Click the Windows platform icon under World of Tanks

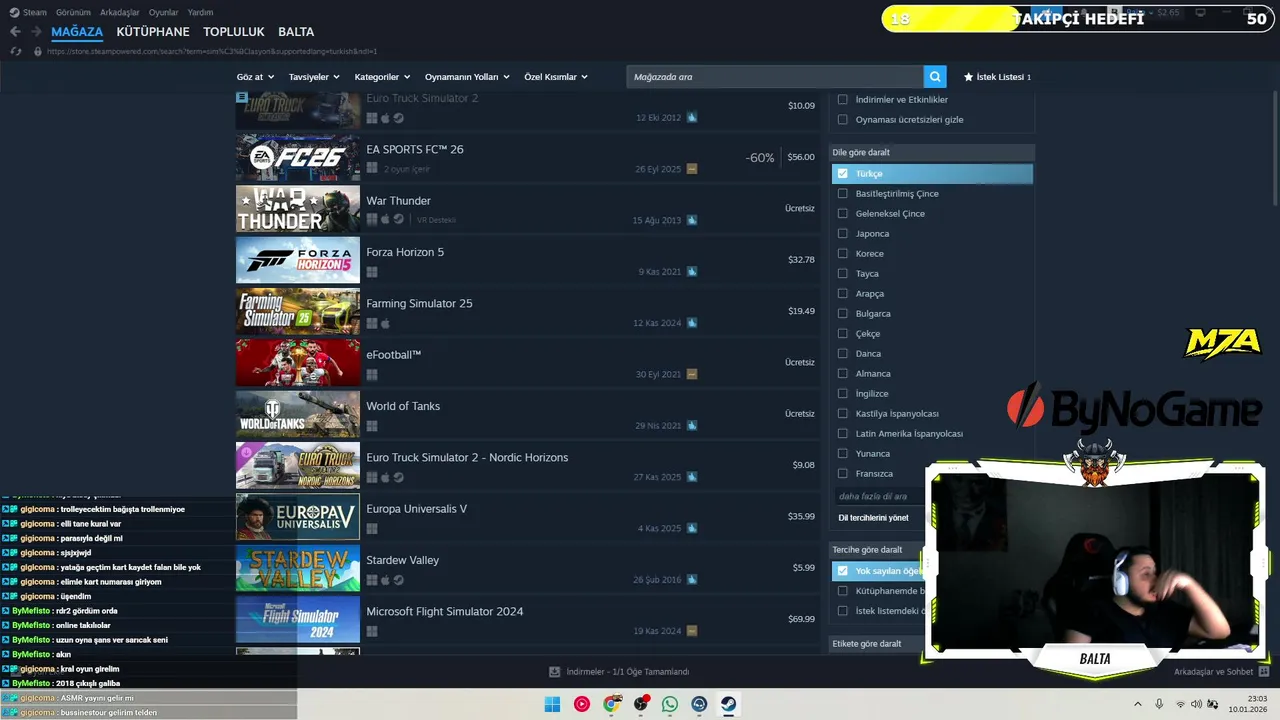[x=372, y=426]
